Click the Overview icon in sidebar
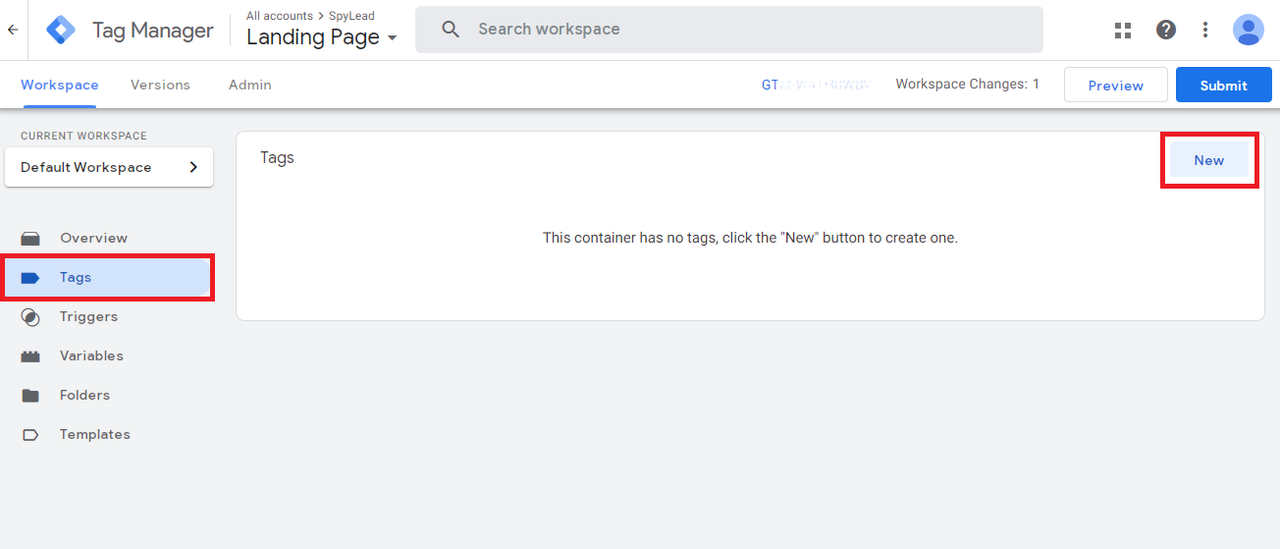The height and width of the screenshot is (549, 1280). click(31, 238)
